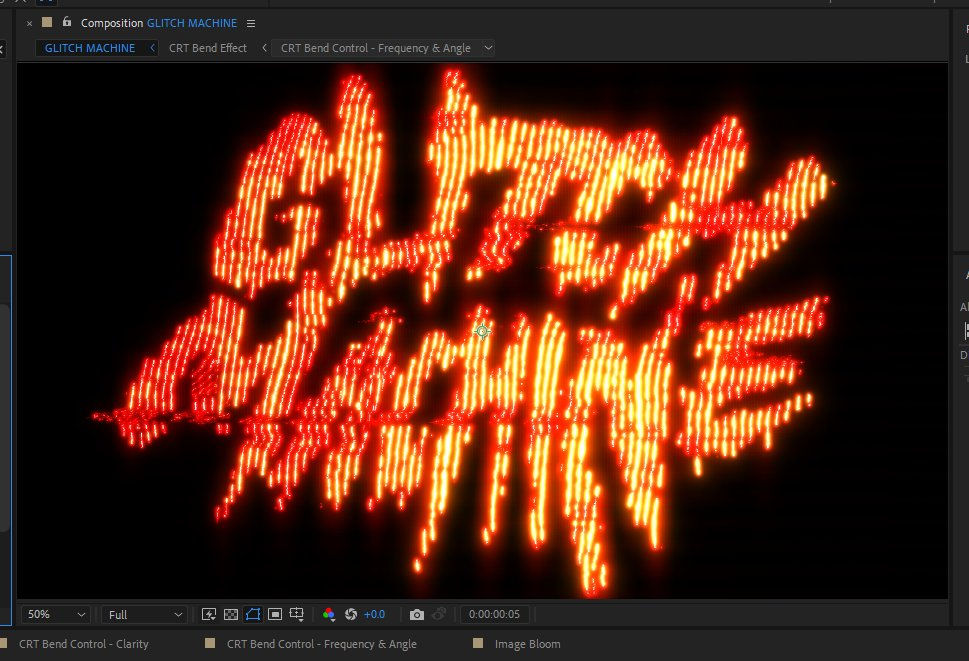Enable Region of Interest
The height and width of the screenshot is (661, 969).
pos(275,614)
